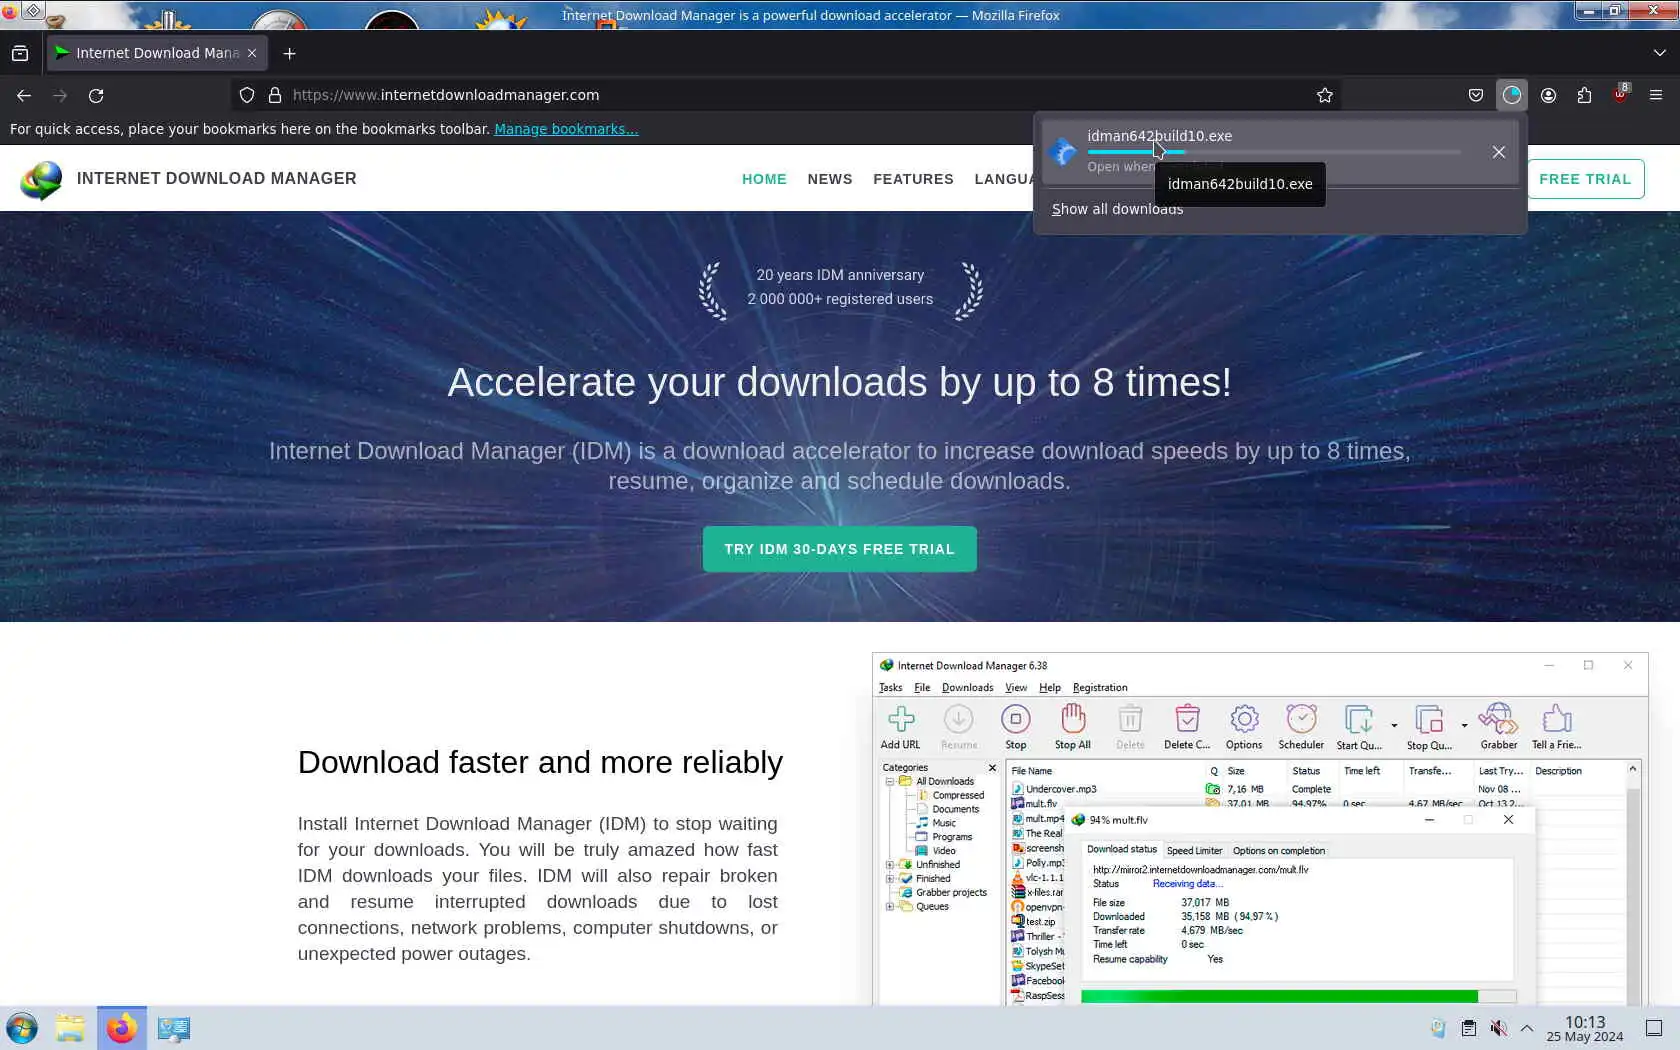The width and height of the screenshot is (1680, 1050).
Task: Cancel the idman642build10.exe download
Action: tap(1499, 152)
